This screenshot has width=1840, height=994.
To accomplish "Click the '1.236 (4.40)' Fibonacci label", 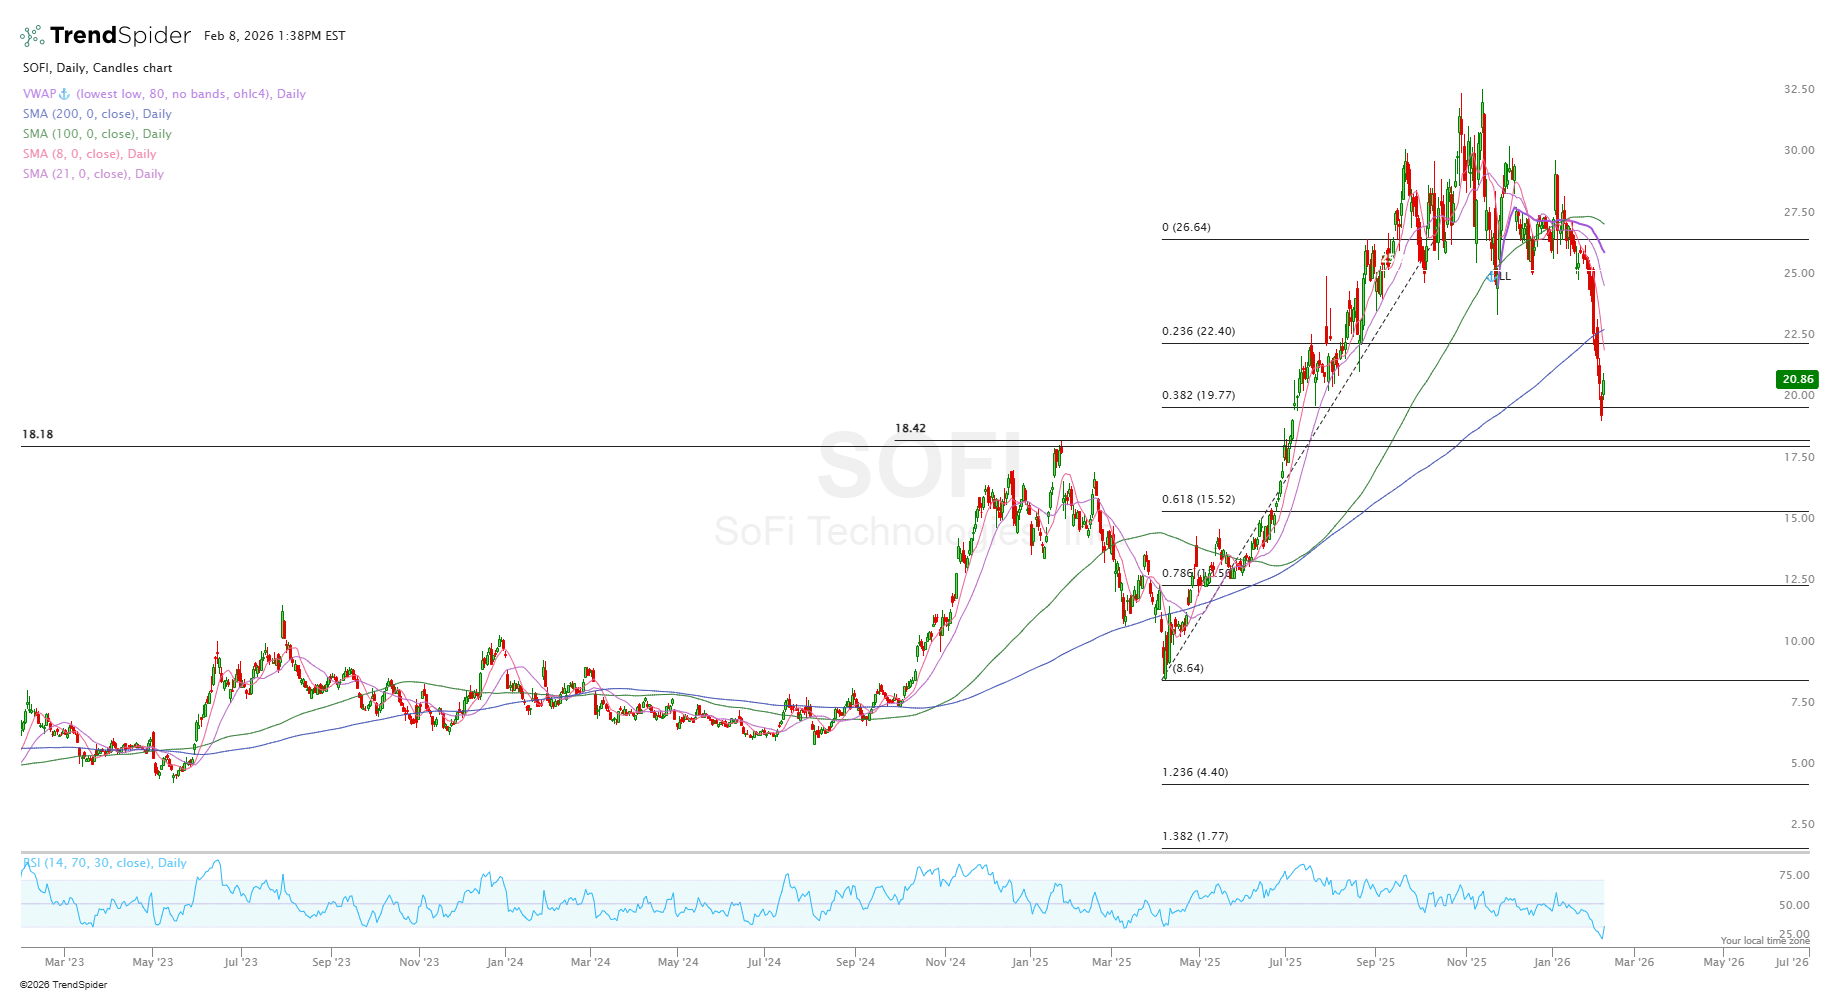I will (x=1195, y=773).
